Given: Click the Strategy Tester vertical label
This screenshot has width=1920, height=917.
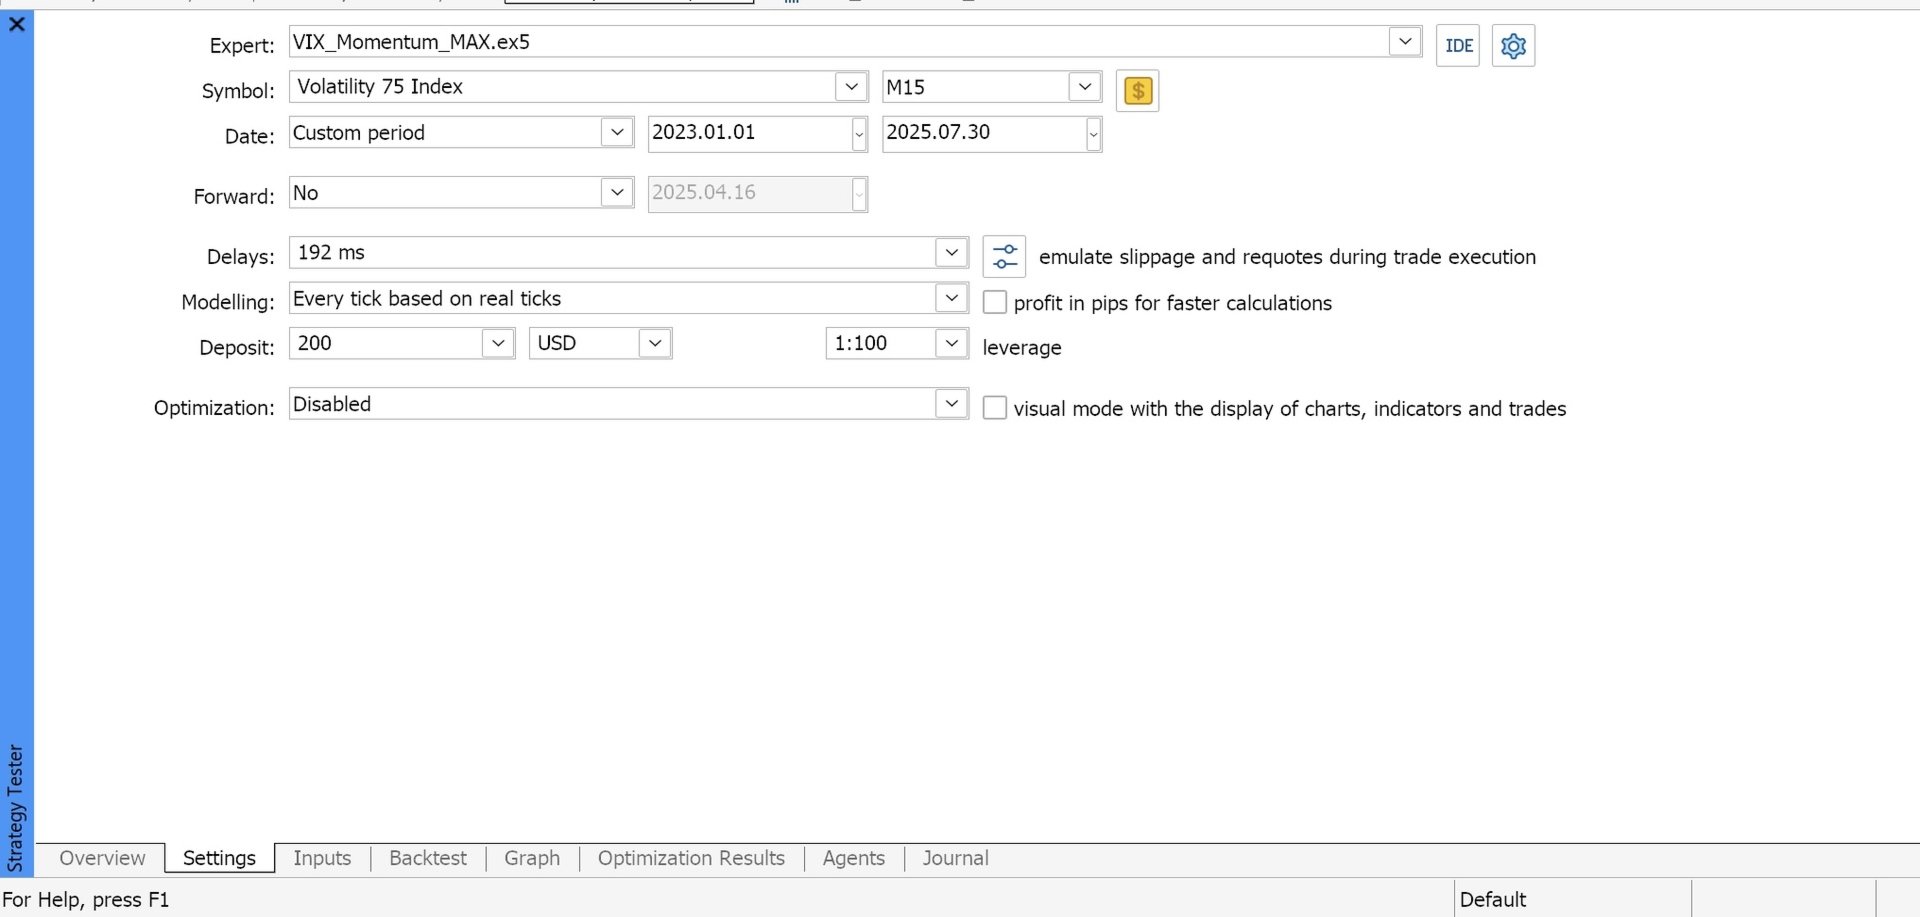Looking at the screenshot, I should point(16,808).
